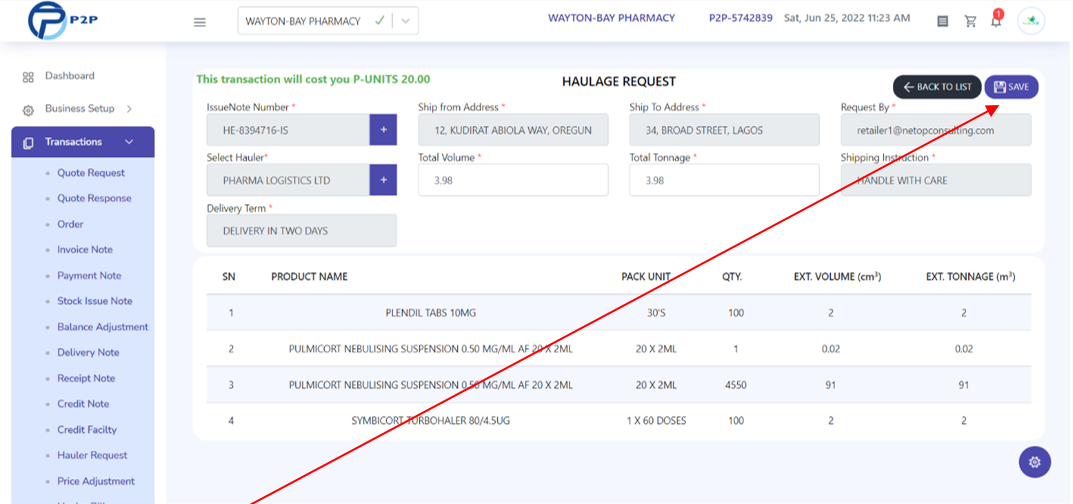Open Credit Note

click(x=83, y=403)
